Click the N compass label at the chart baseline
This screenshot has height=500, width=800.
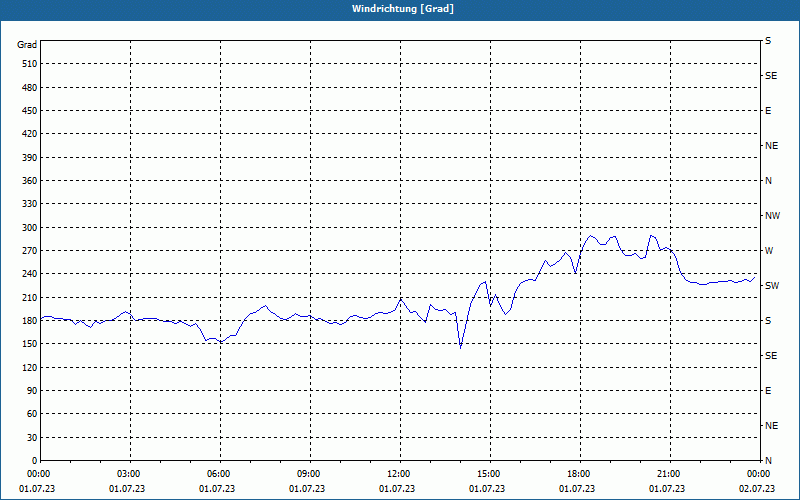pyautogui.click(x=768, y=461)
